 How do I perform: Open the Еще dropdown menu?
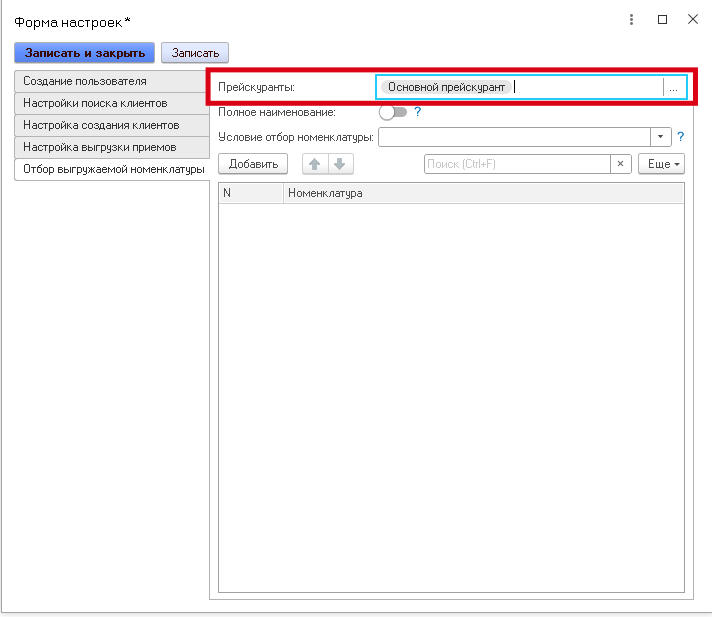(x=661, y=164)
